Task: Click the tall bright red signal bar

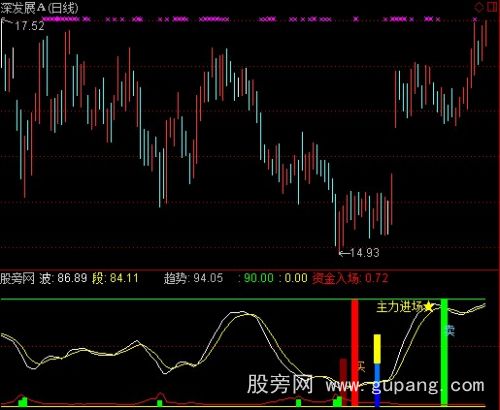Action: 355,353
